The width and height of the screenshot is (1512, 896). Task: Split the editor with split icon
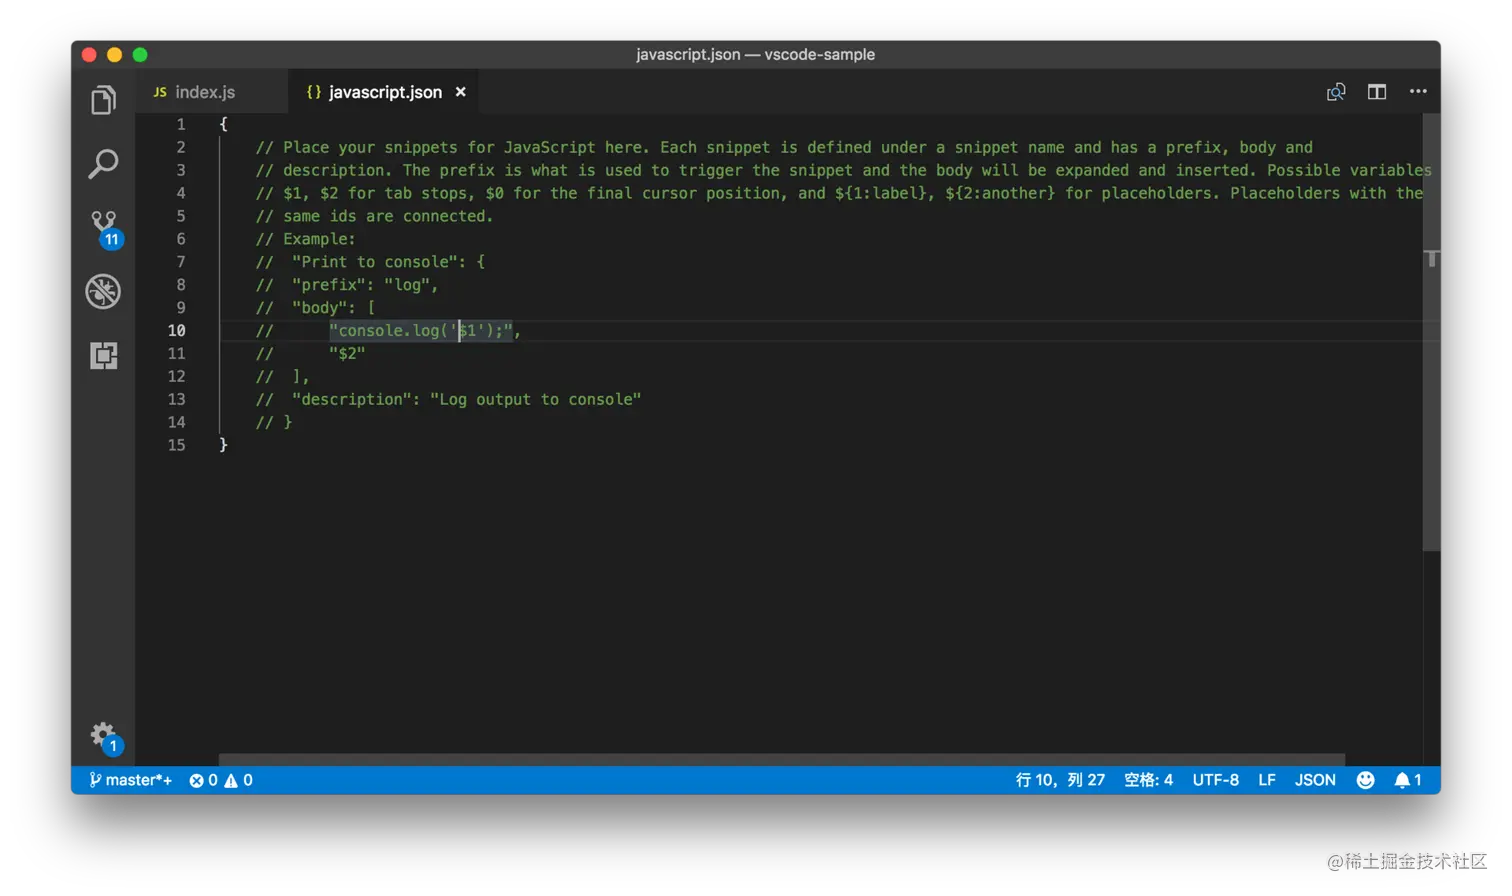point(1377,92)
